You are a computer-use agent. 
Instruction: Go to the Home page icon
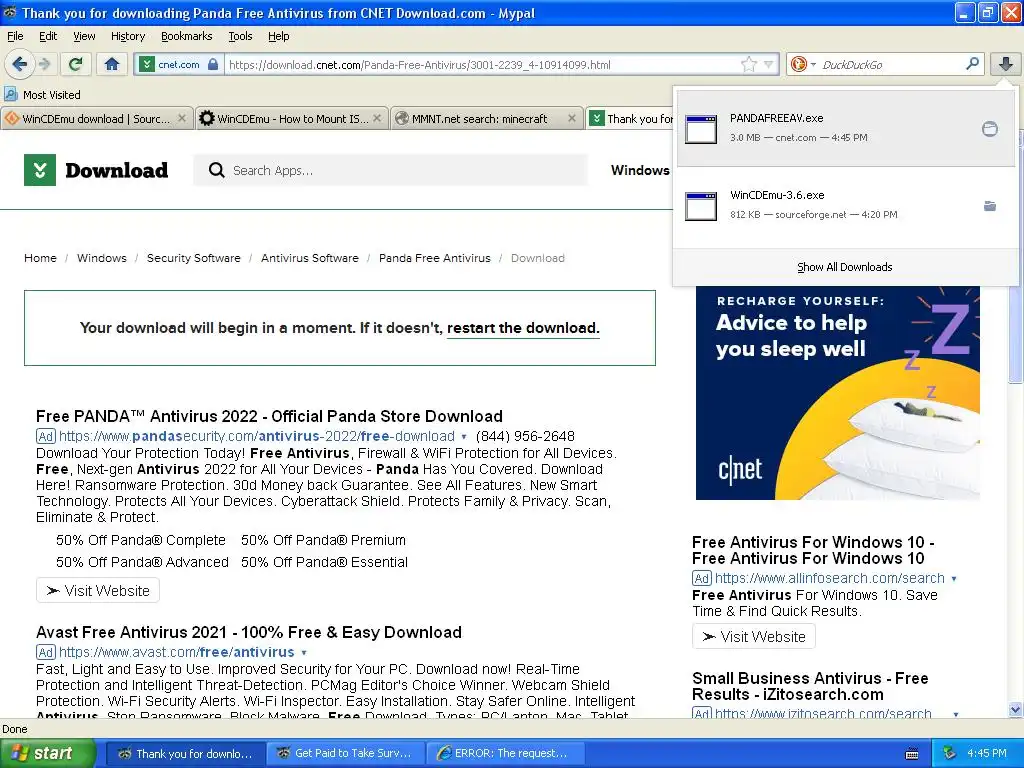(x=112, y=64)
